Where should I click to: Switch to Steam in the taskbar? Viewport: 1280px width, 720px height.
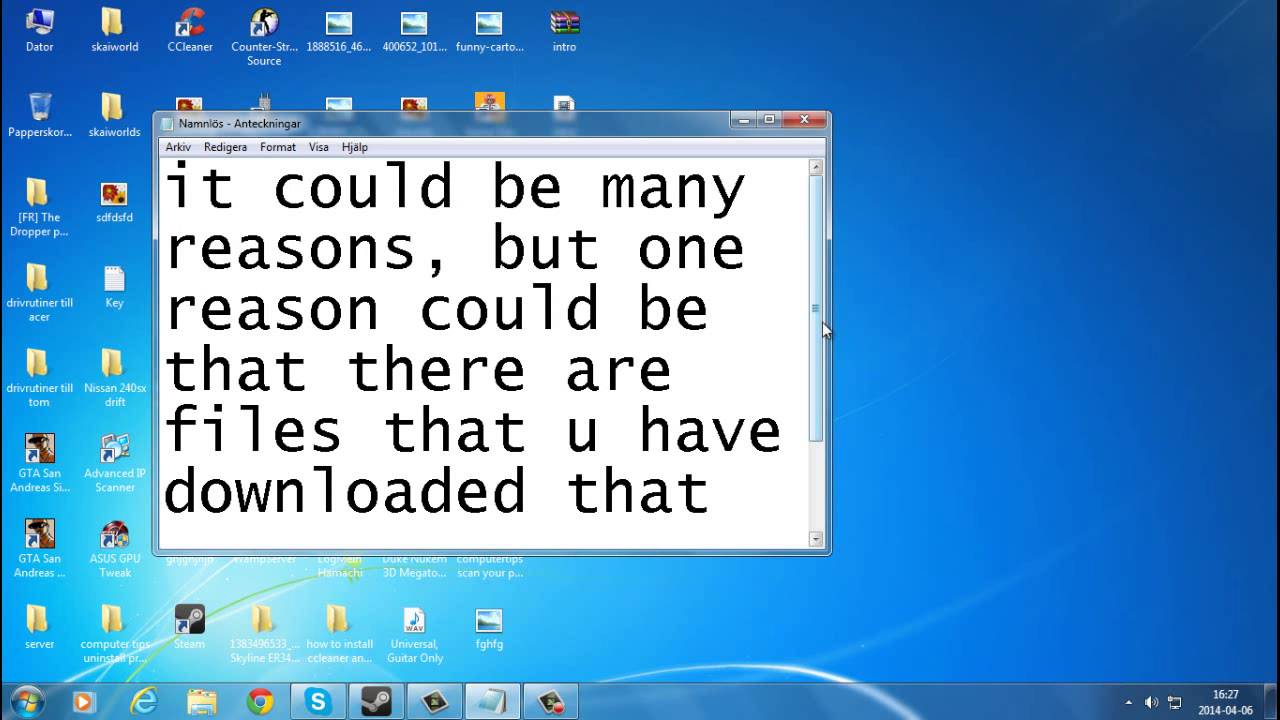pyautogui.click(x=377, y=702)
